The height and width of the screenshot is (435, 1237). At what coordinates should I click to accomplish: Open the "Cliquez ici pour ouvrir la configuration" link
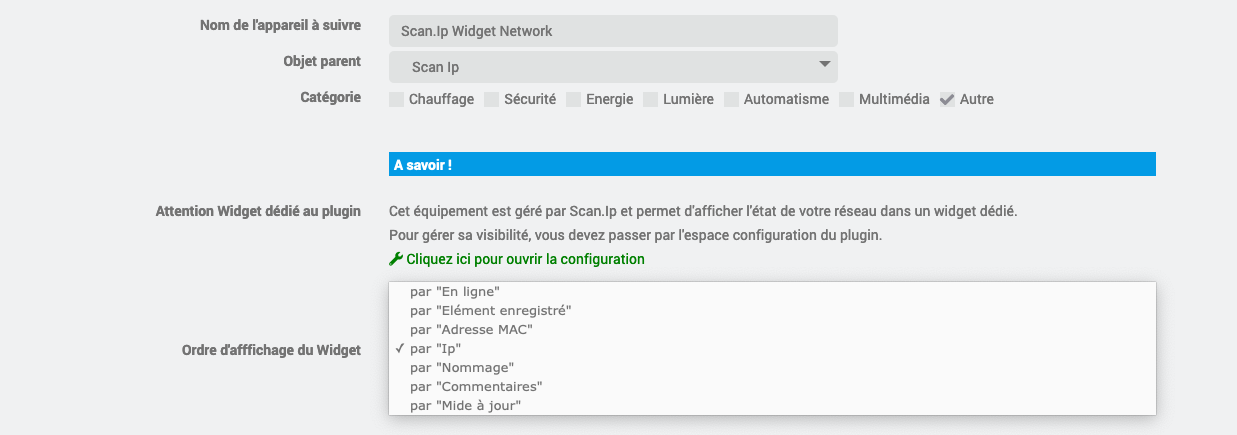(525, 259)
